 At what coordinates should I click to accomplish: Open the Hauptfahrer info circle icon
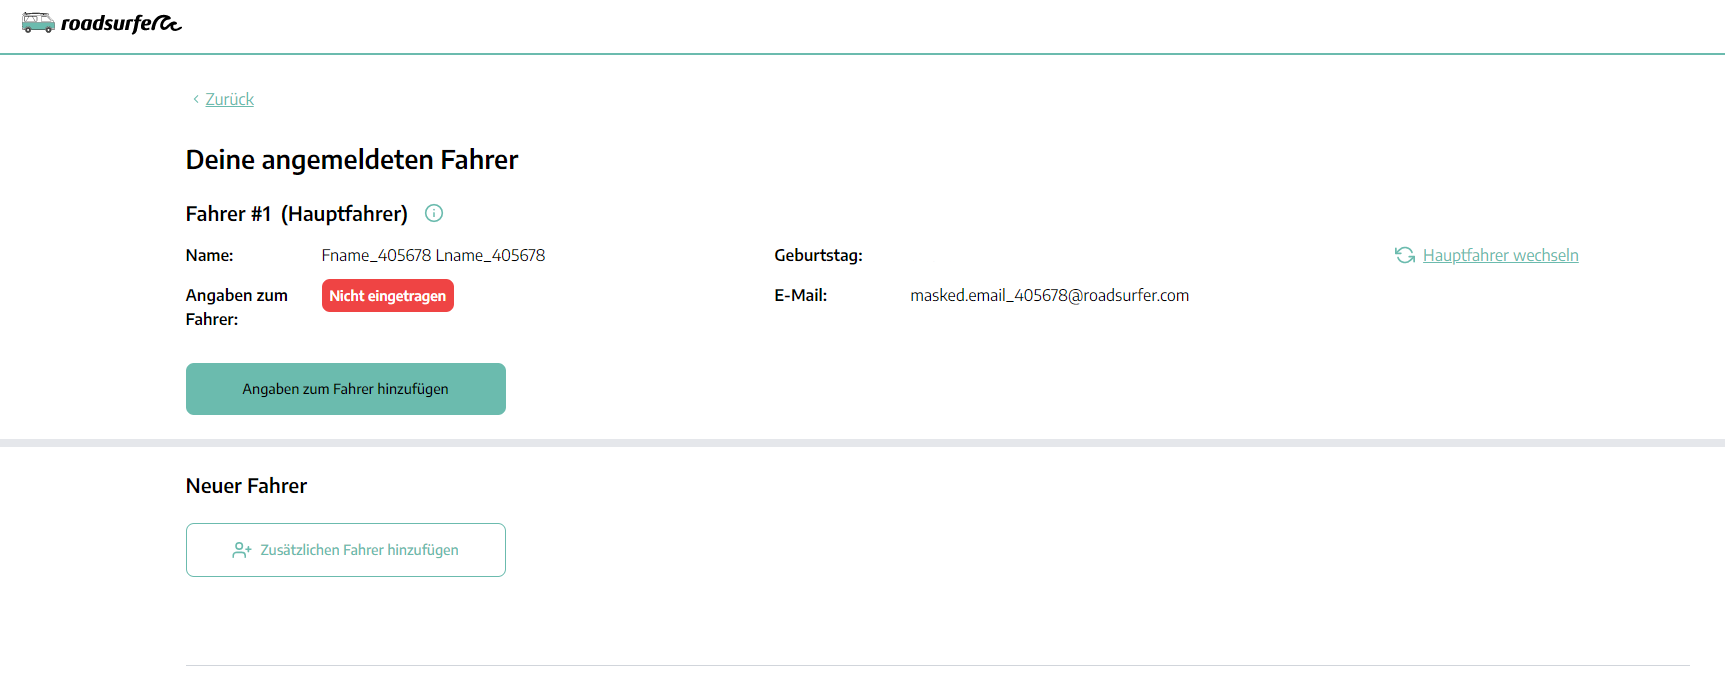click(434, 213)
